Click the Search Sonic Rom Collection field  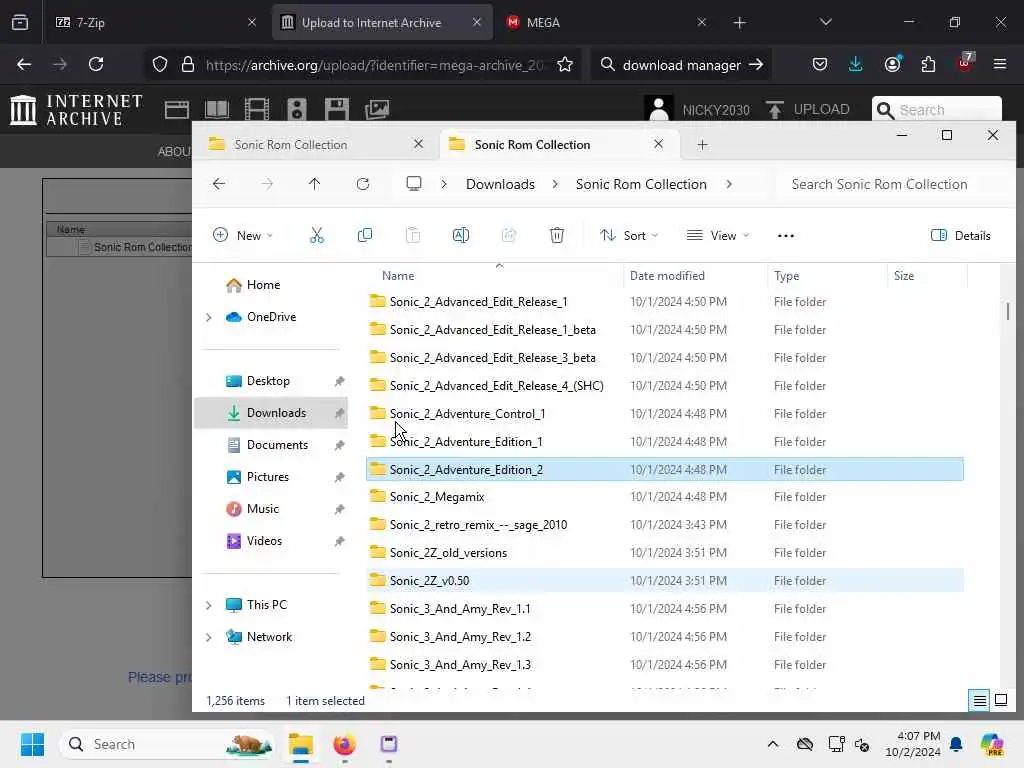click(894, 184)
